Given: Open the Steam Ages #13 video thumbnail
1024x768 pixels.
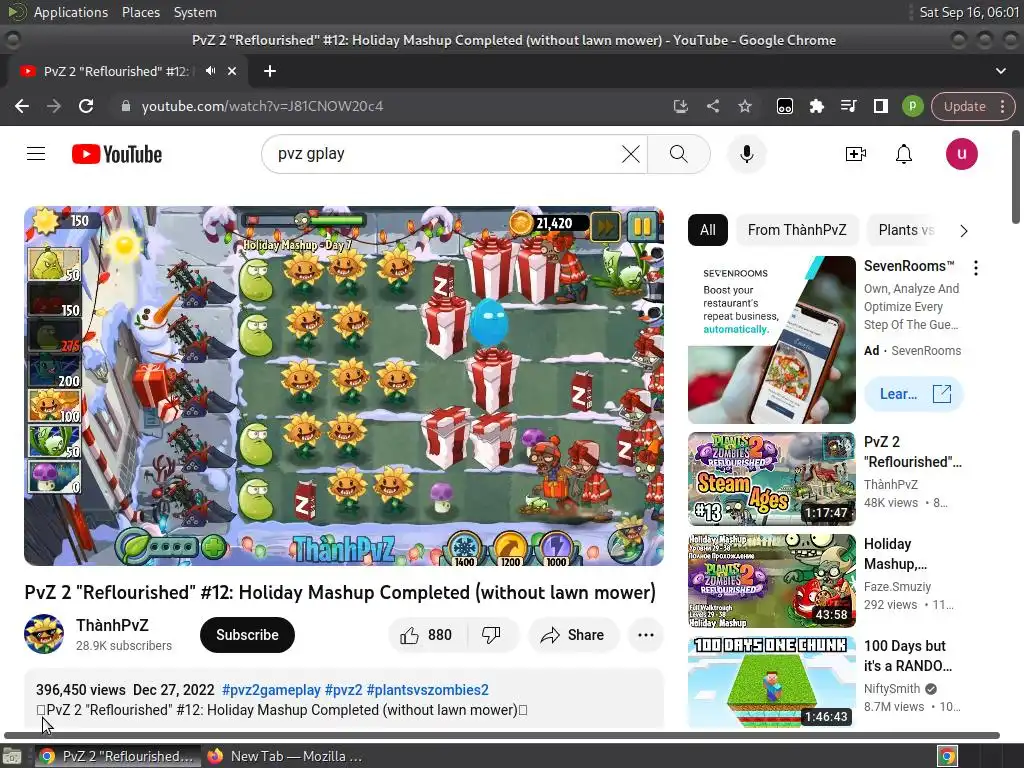Looking at the screenshot, I should click(x=771, y=479).
